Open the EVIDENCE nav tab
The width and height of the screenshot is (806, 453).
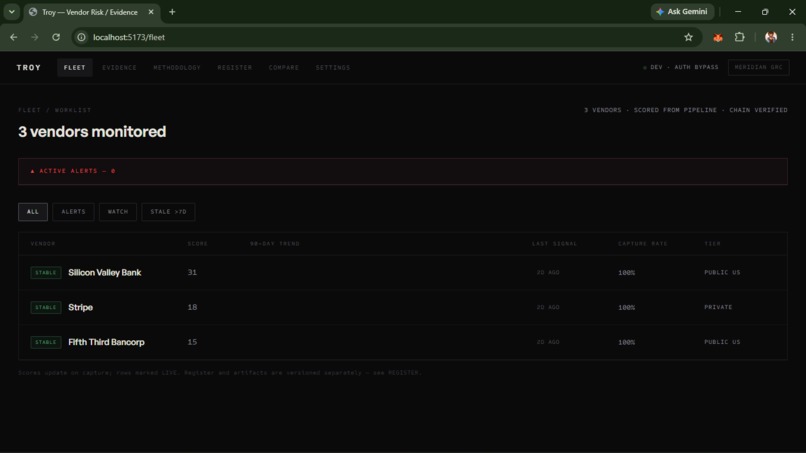coord(119,67)
